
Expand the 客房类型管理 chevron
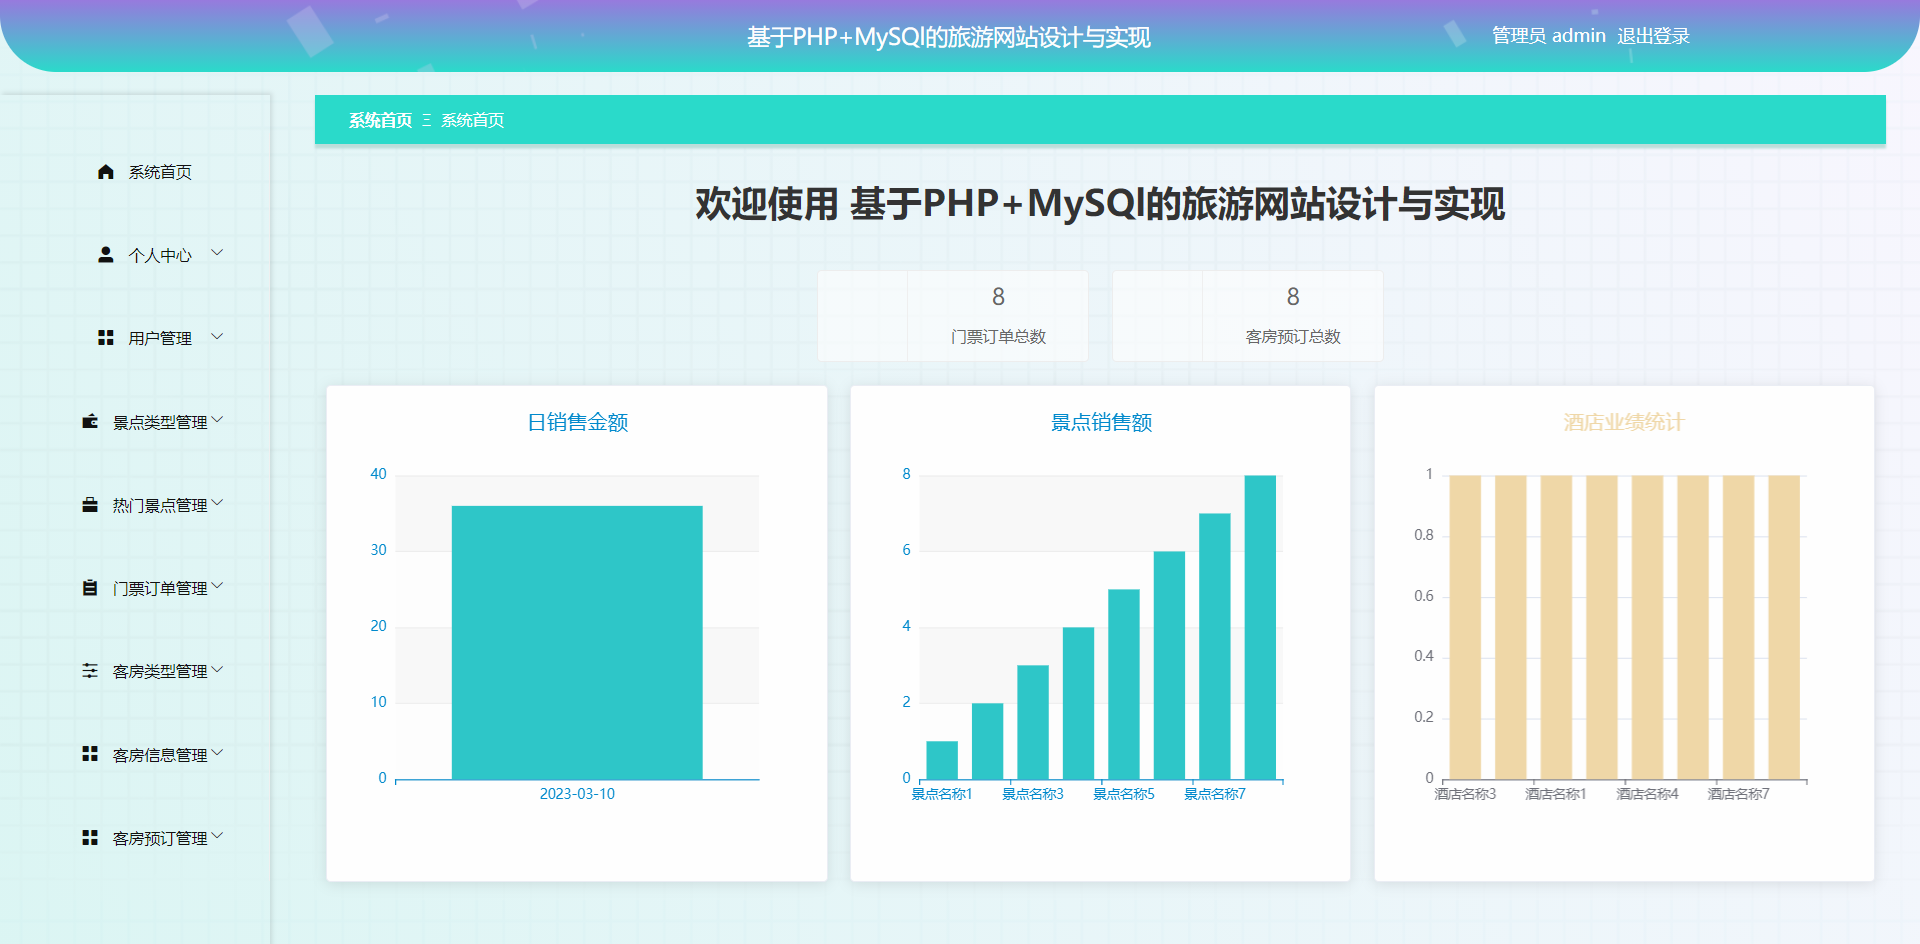(x=217, y=669)
